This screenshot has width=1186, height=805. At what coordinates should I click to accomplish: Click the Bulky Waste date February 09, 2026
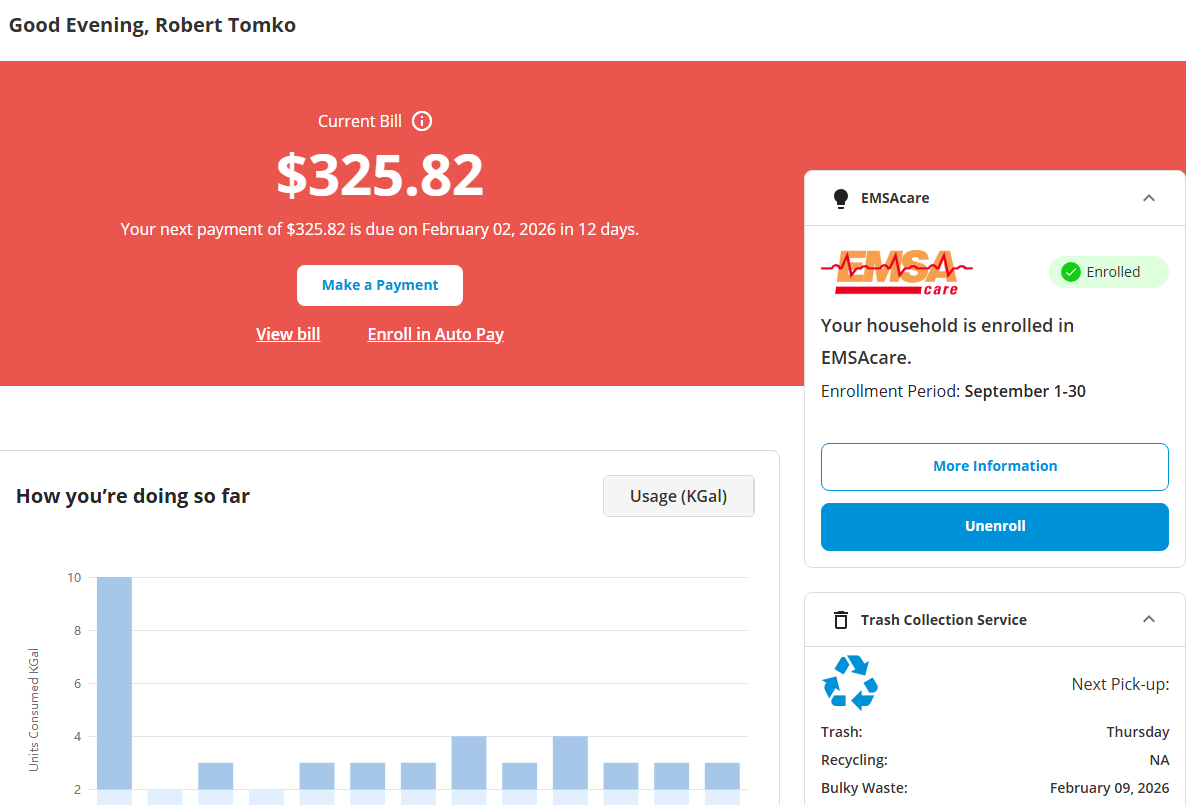pyautogui.click(x=1109, y=788)
